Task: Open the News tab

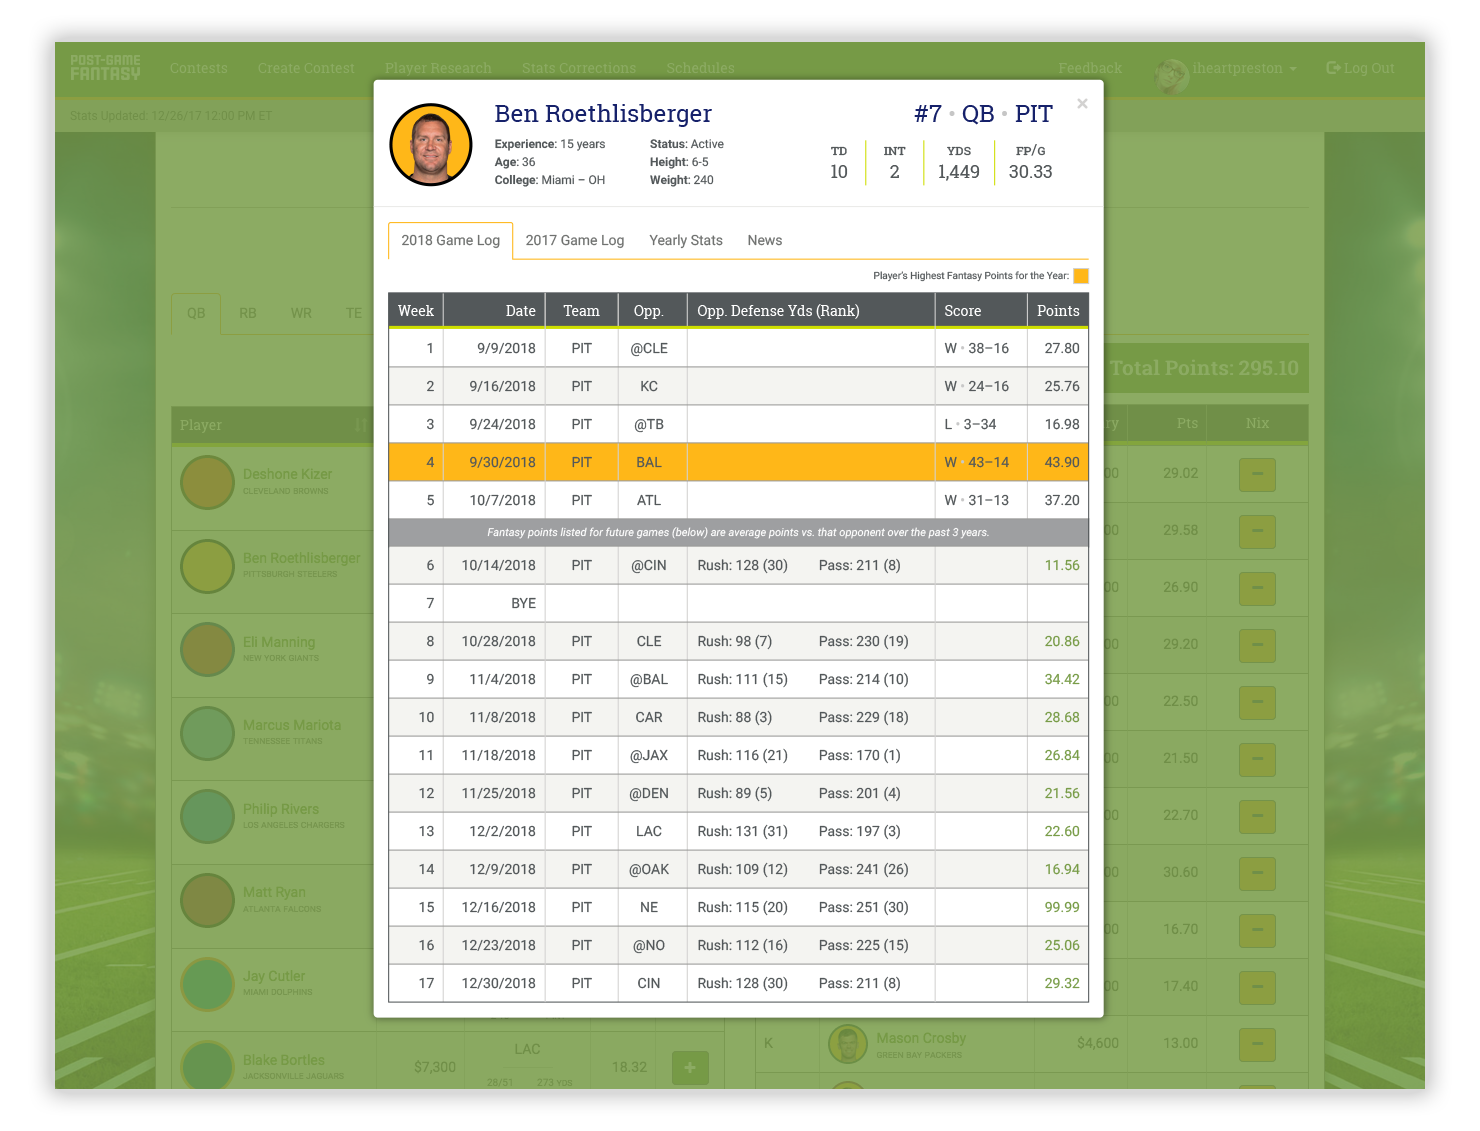Action: pyautogui.click(x=765, y=240)
